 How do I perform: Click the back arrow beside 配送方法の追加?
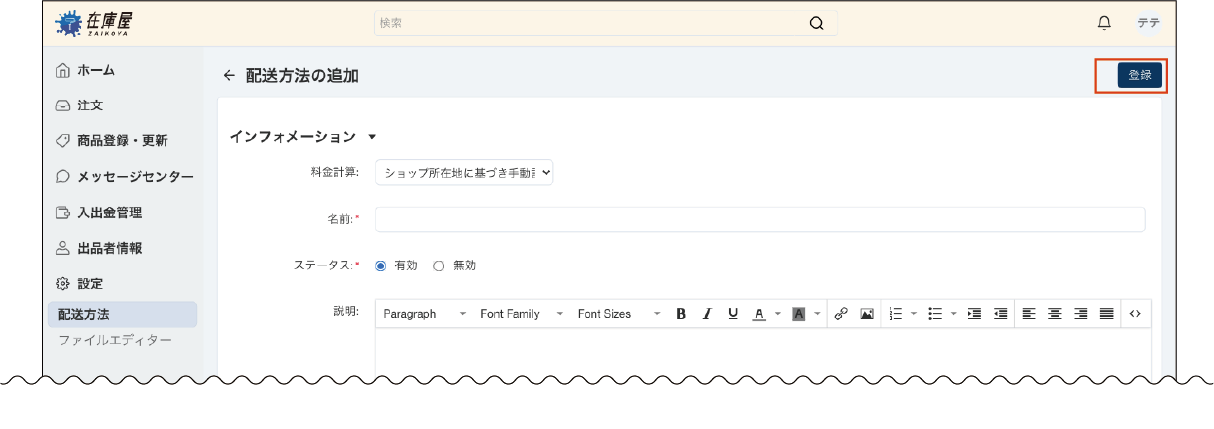coord(229,76)
